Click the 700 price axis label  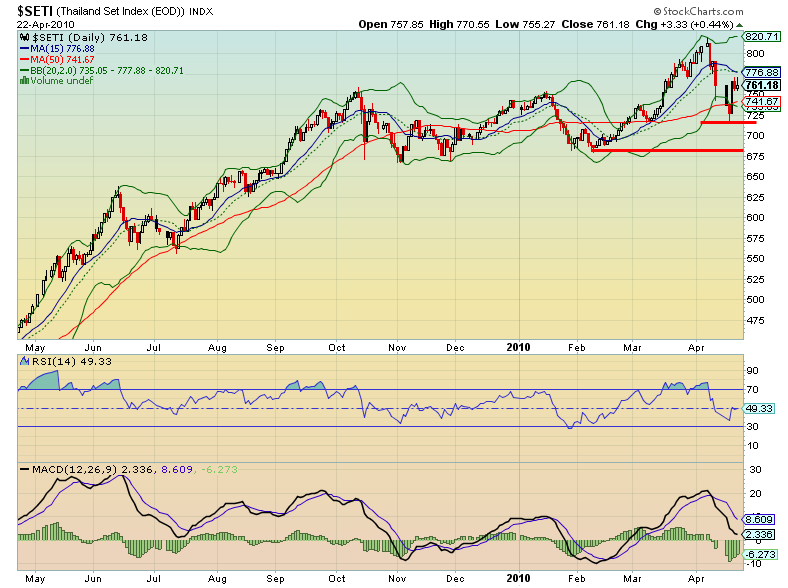(755, 136)
